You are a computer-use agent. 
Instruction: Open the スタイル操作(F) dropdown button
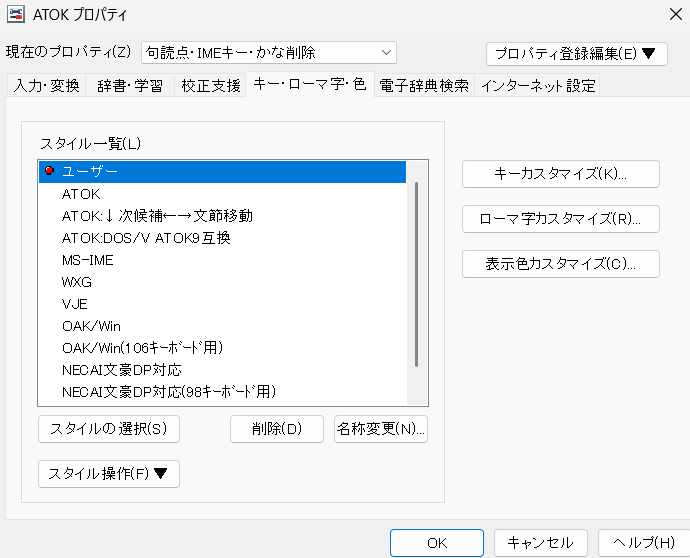coord(109,474)
